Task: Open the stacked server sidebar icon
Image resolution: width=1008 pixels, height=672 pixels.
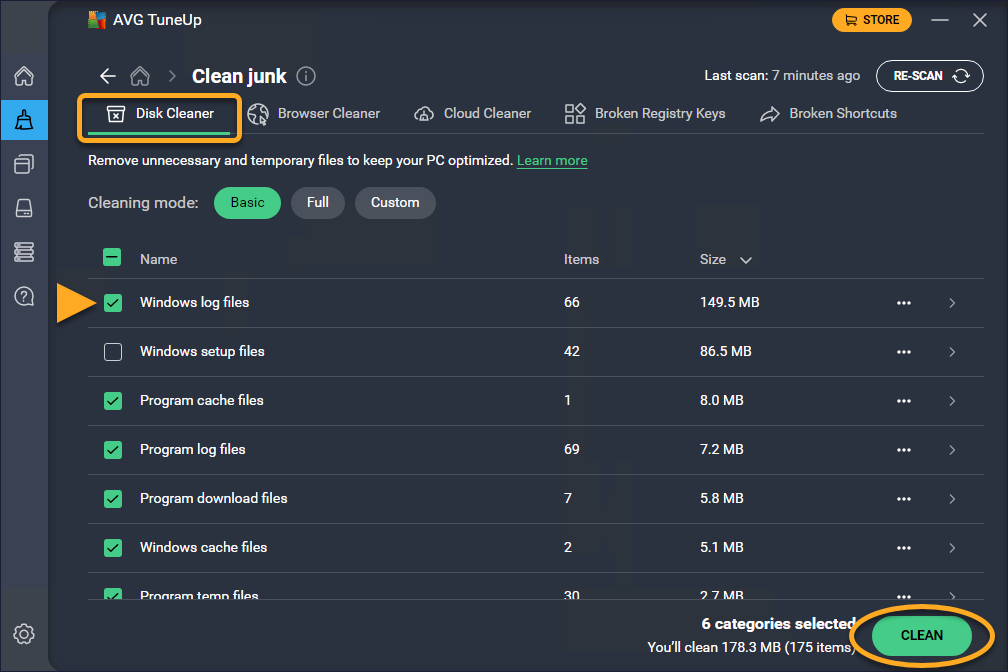Action: pyautogui.click(x=24, y=252)
